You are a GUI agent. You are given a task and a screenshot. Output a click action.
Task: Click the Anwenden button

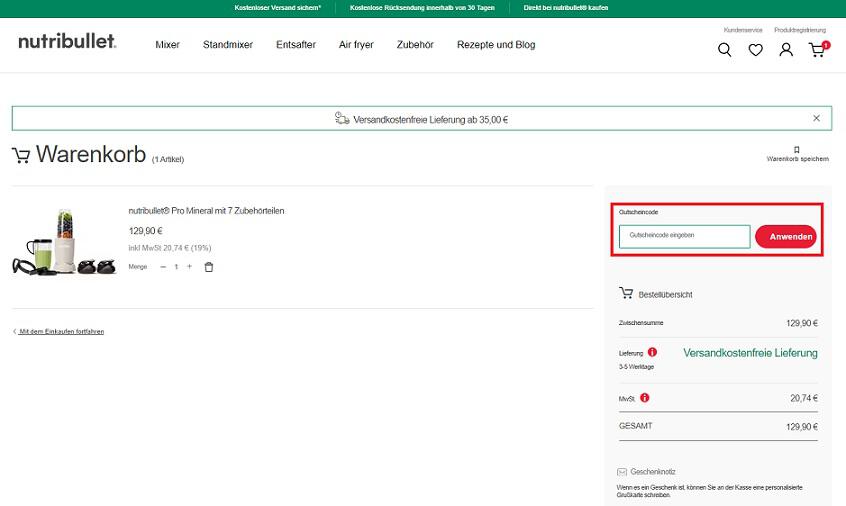coord(786,236)
